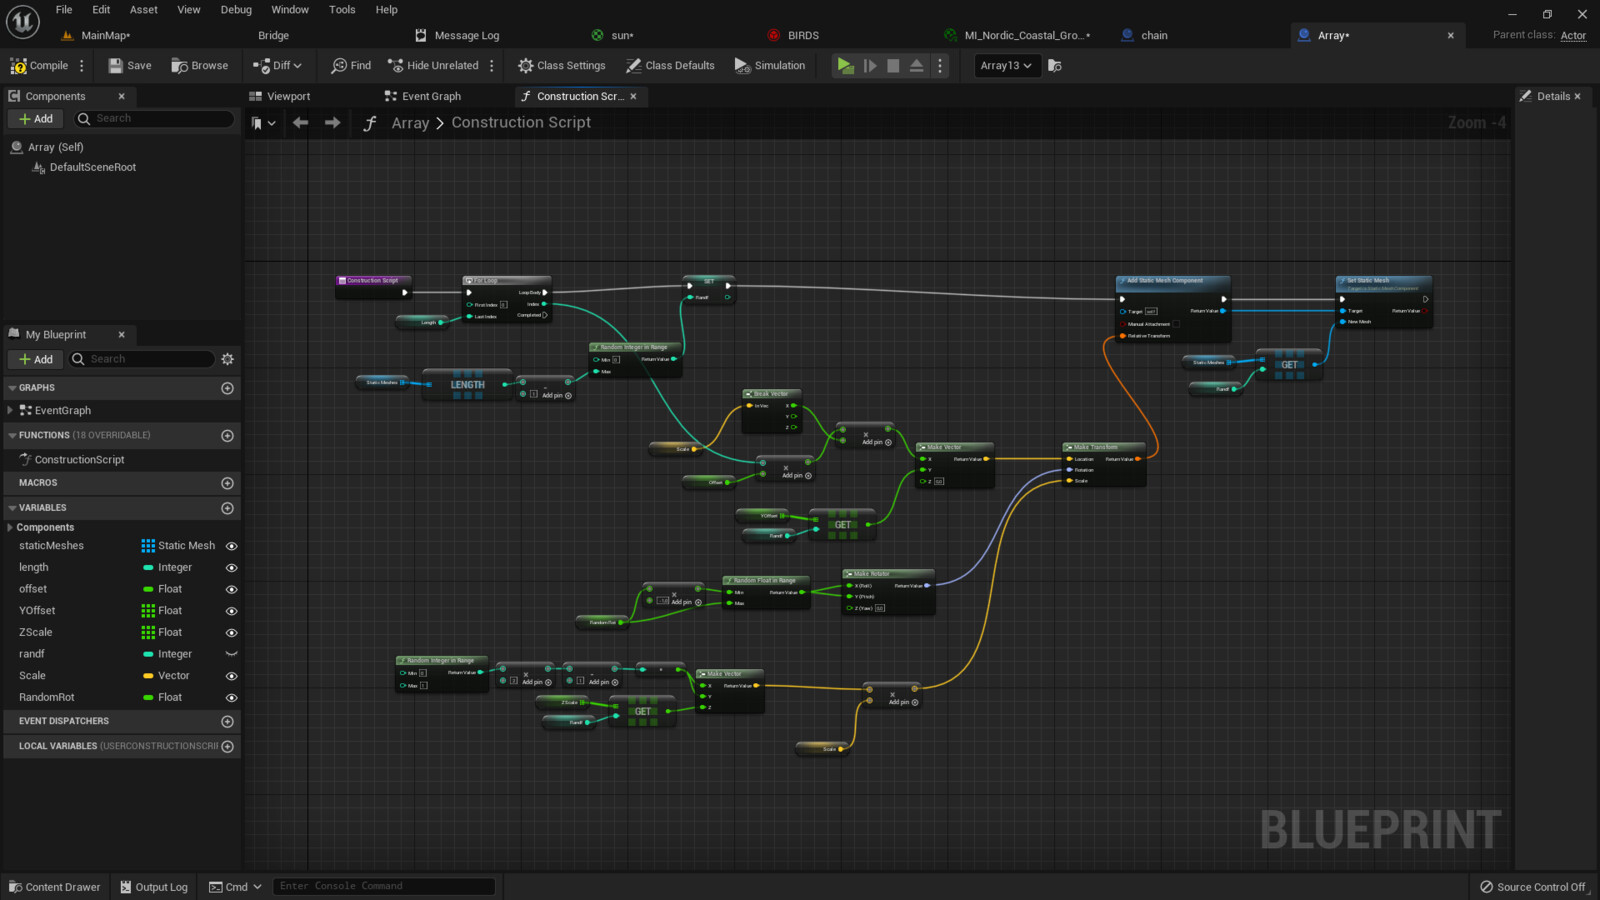Add a new component in the Components panel
1600x900 pixels.
(35, 118)
